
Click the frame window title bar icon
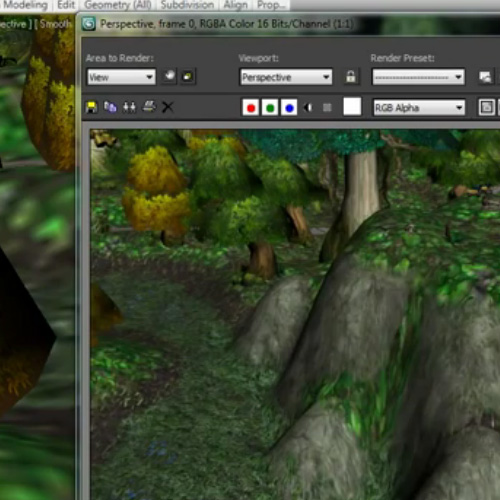89,24
